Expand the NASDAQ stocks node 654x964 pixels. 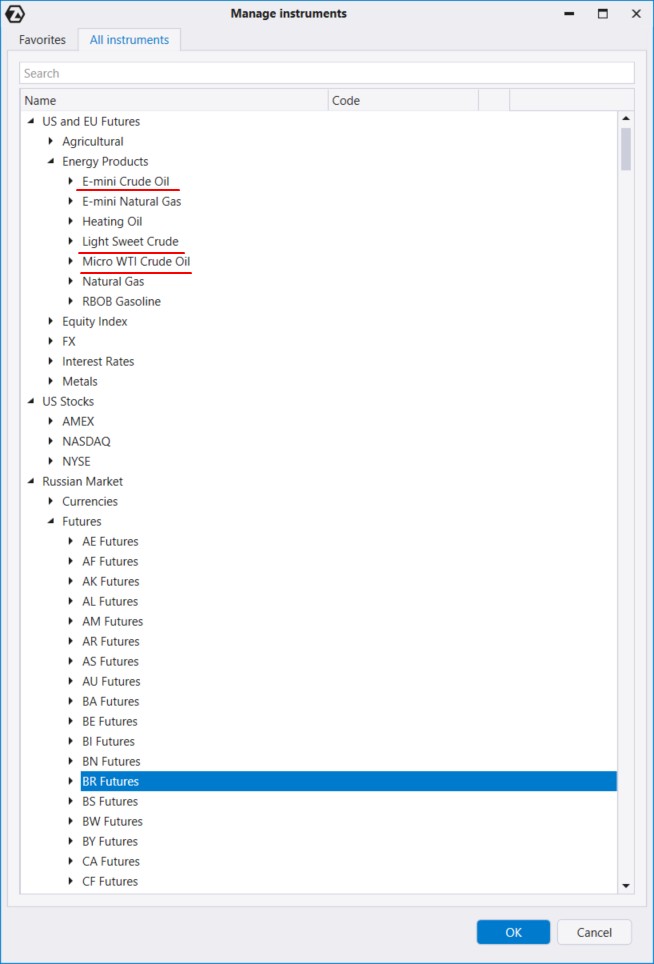[x=51, y=441]
